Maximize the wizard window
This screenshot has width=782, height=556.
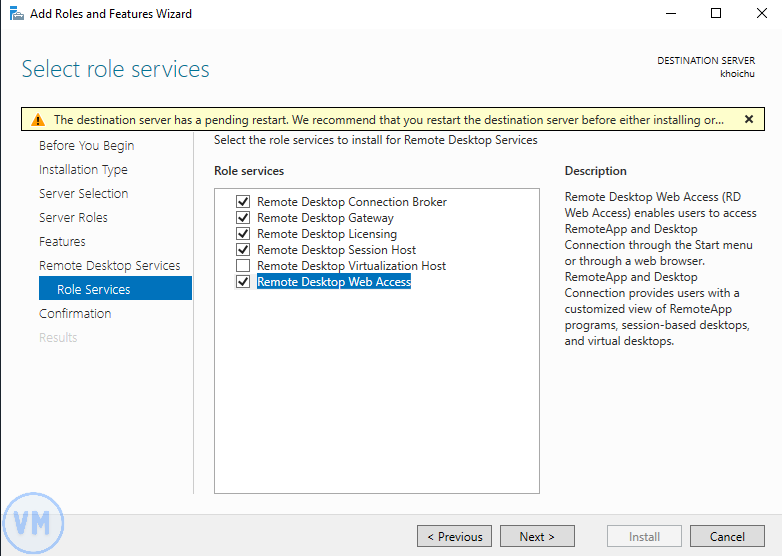pos(716,14)
